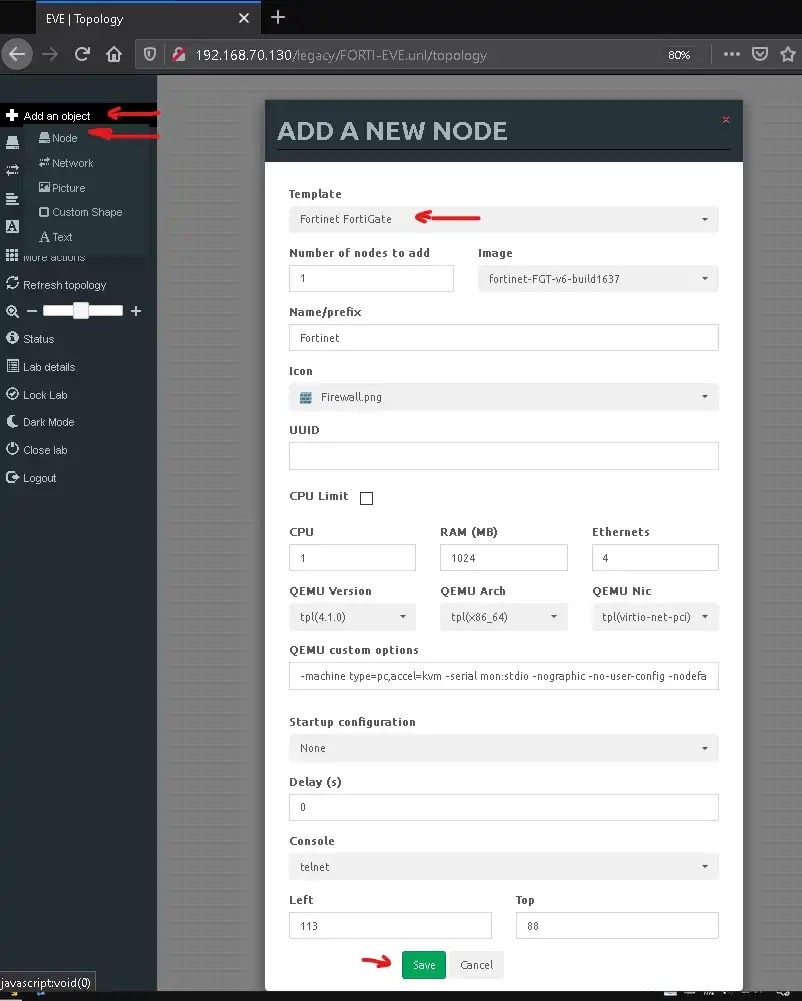Image resolution: width=802 pixels, height=1001 pixels.
Task: Click Logout in sidebar
Action: tap(31, 478)
